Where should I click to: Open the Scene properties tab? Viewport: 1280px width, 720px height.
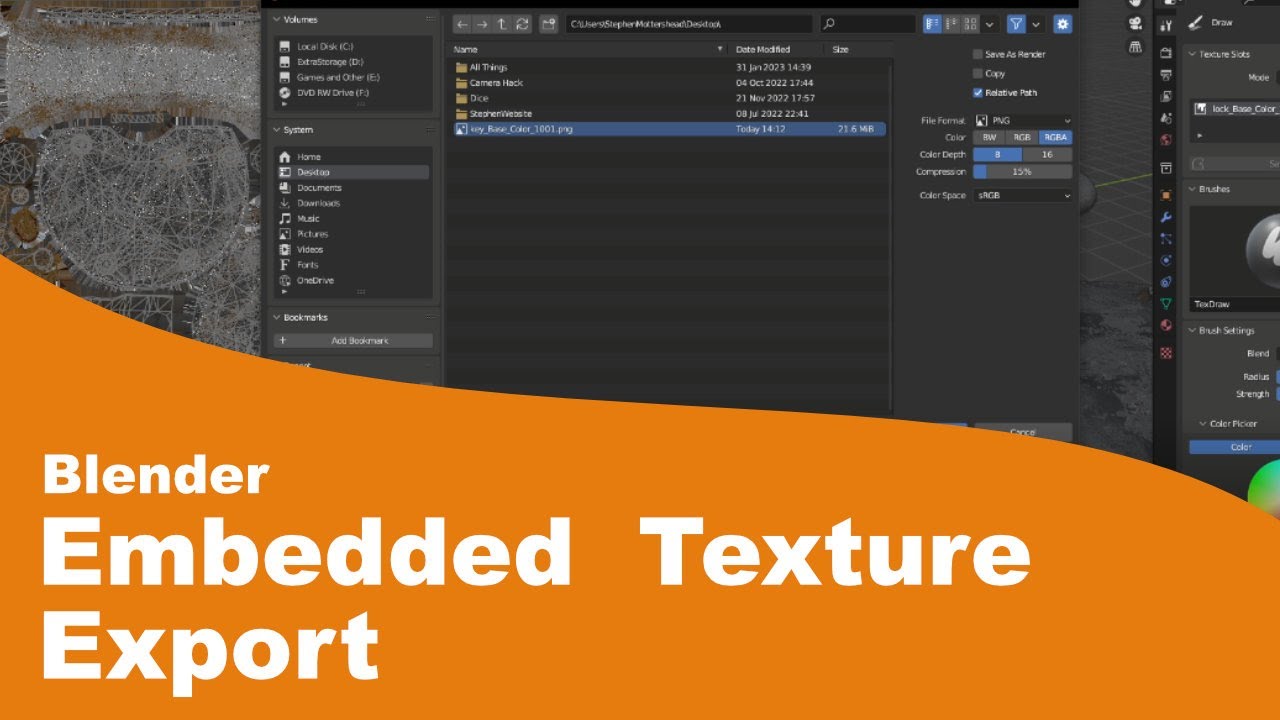point(1166,118)
